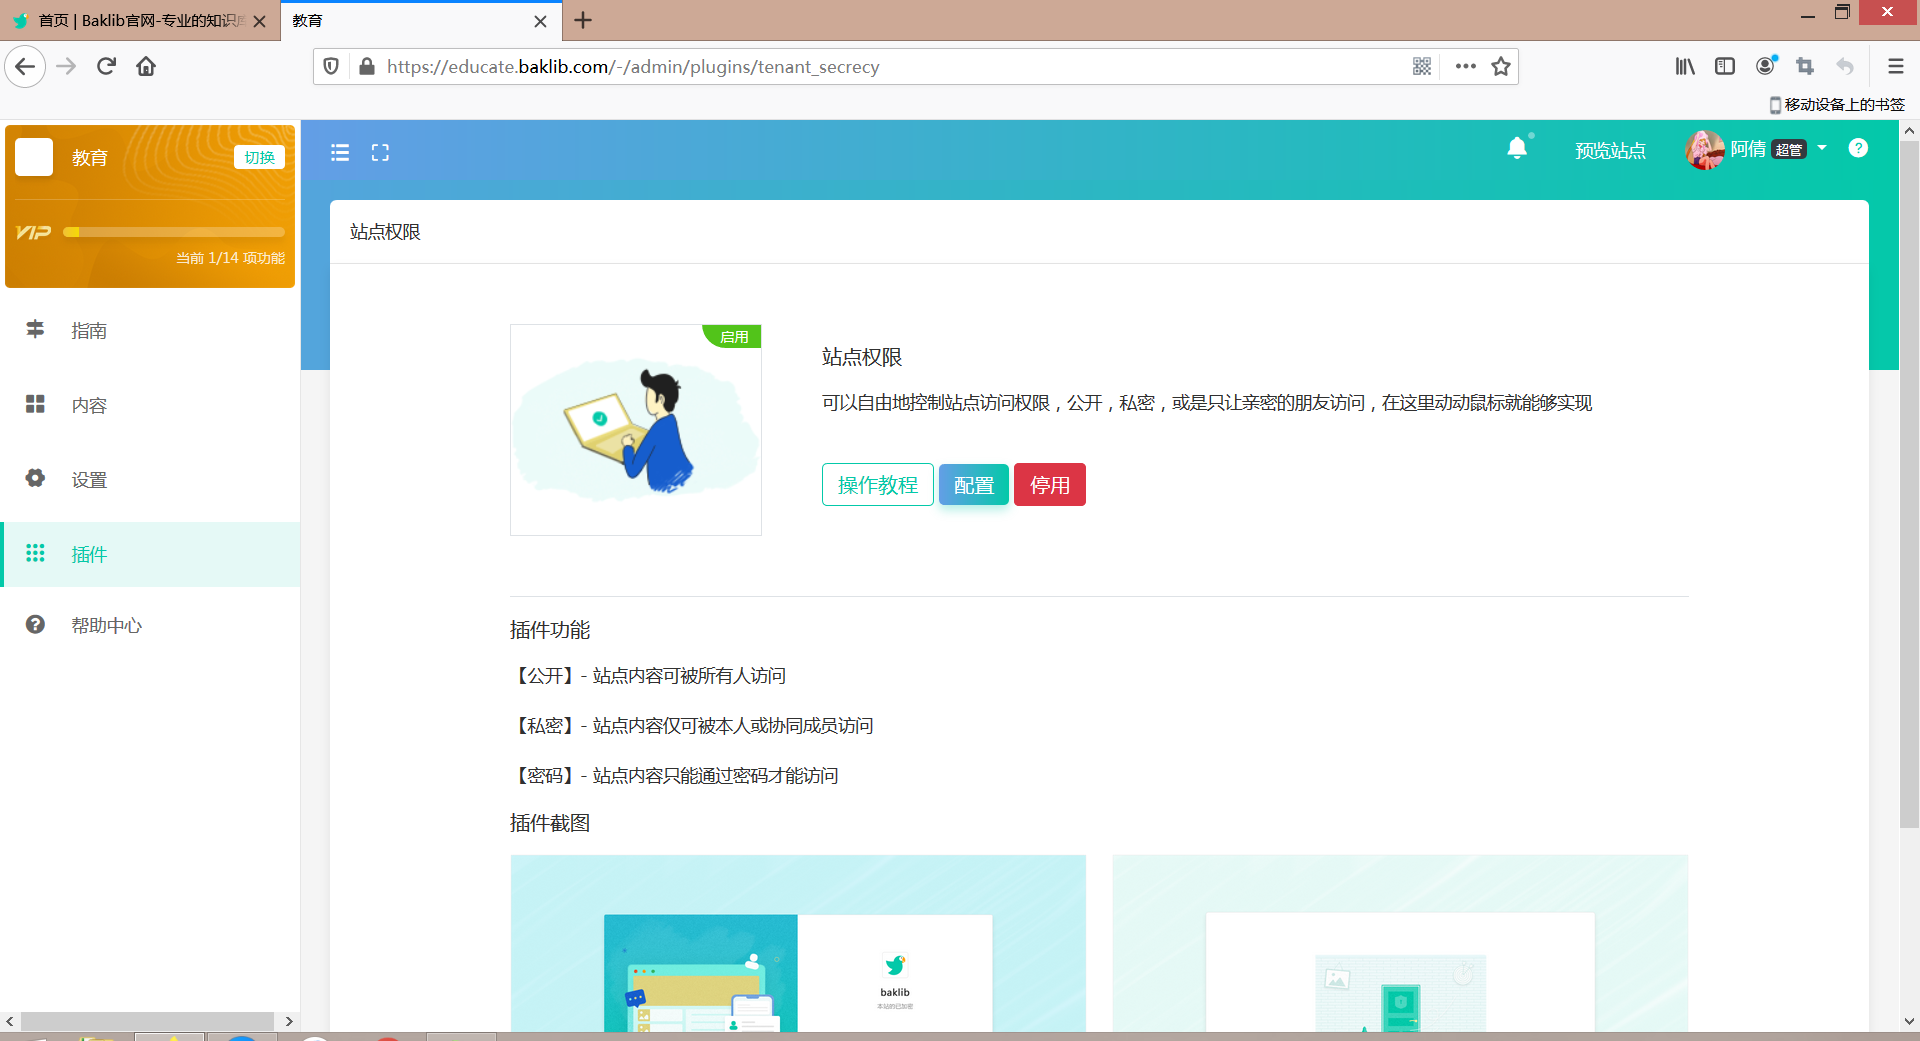
Task: Show site security padlock info
Action: pyautogui.click(x=366, y=67)
